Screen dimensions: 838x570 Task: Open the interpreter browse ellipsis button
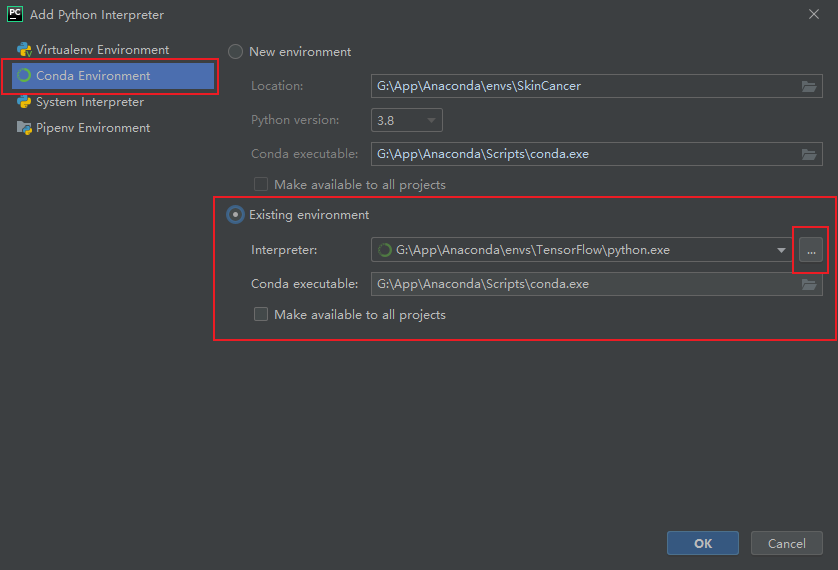(811, 251)
